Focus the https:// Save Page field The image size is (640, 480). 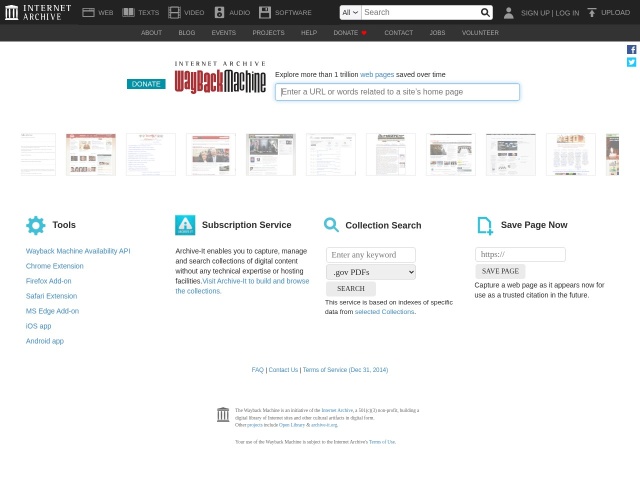[x=520, y=255]
